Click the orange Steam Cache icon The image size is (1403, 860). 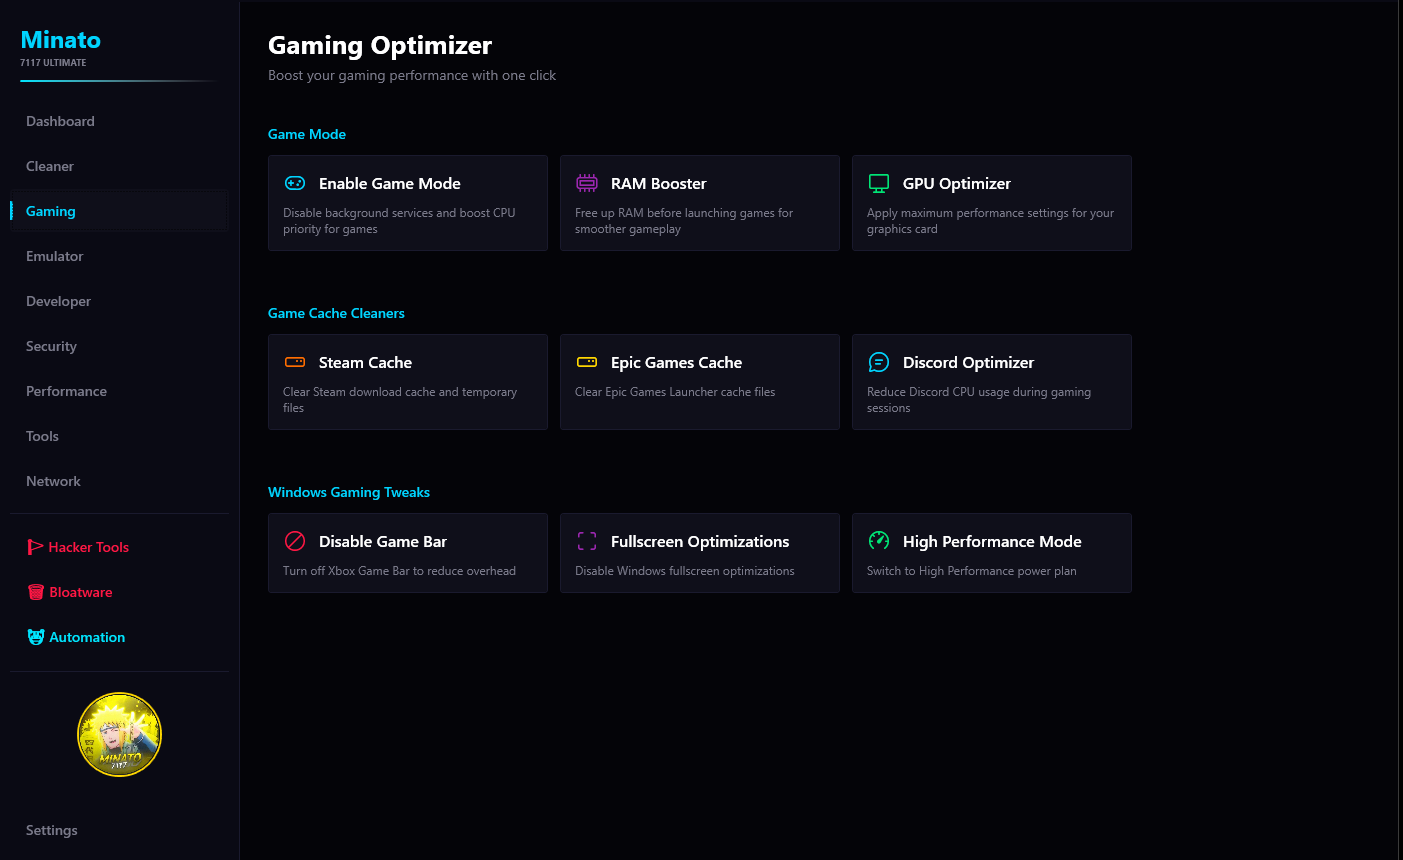(295, 362)
